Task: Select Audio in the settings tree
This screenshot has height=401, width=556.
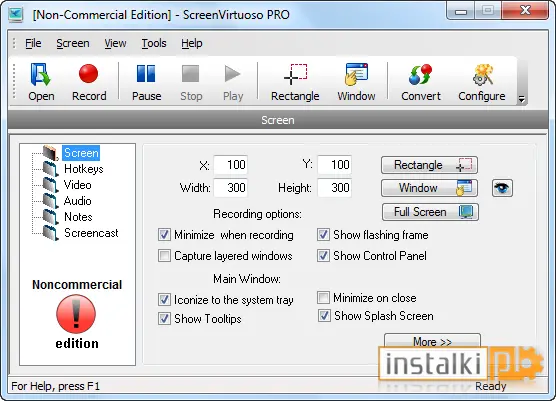Action: coord(77,201)
